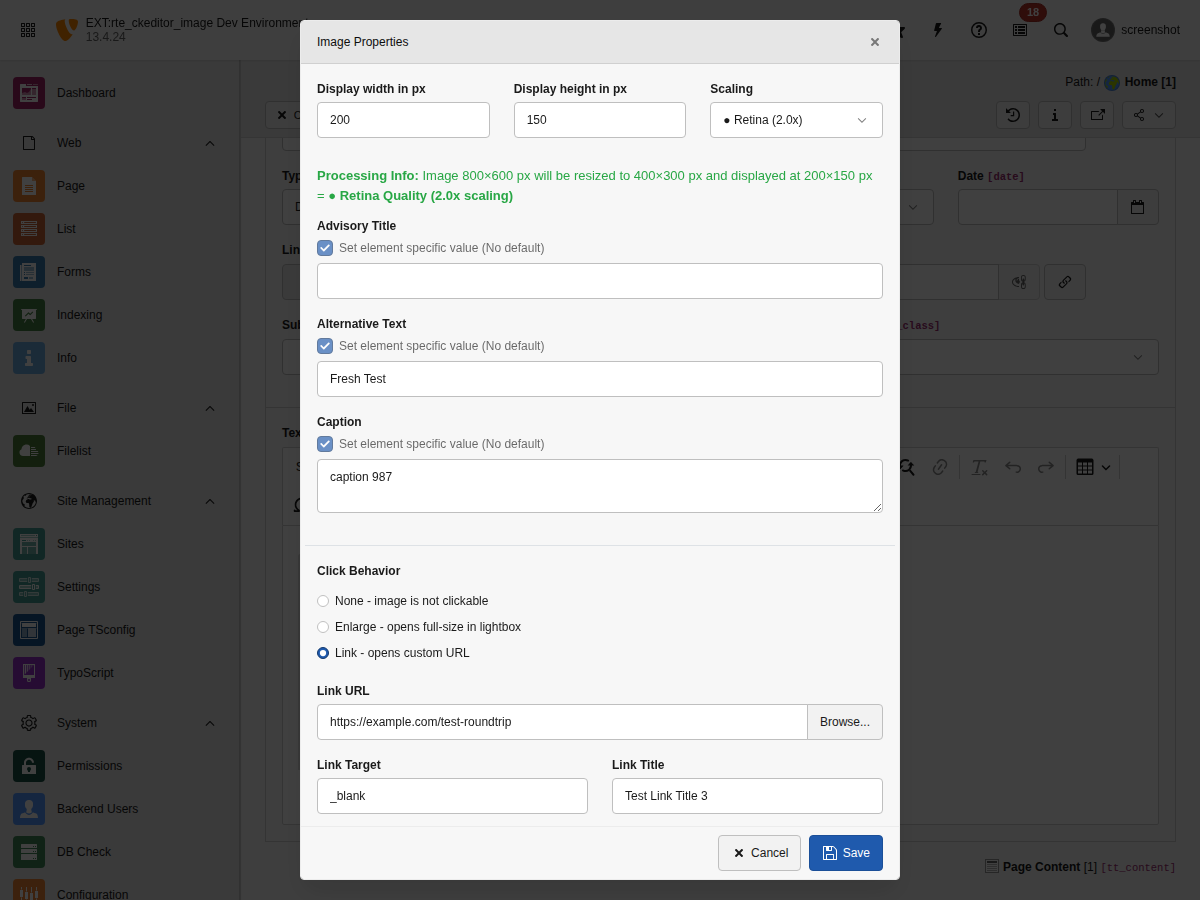Open the Scaling Retina 2.0x dropdown
This screenshot has width=1200, height=900.
click(795, 119)
